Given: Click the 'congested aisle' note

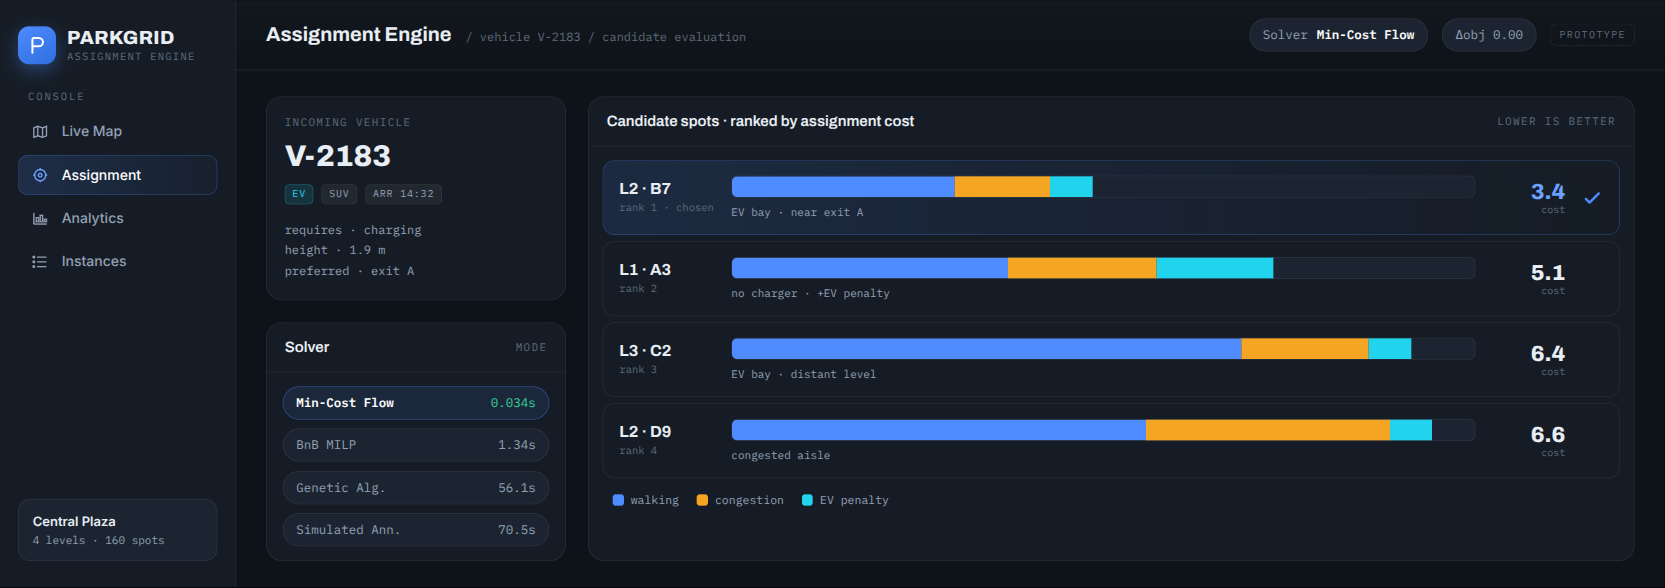Looking at the screenshot, I should coord(781,455).
